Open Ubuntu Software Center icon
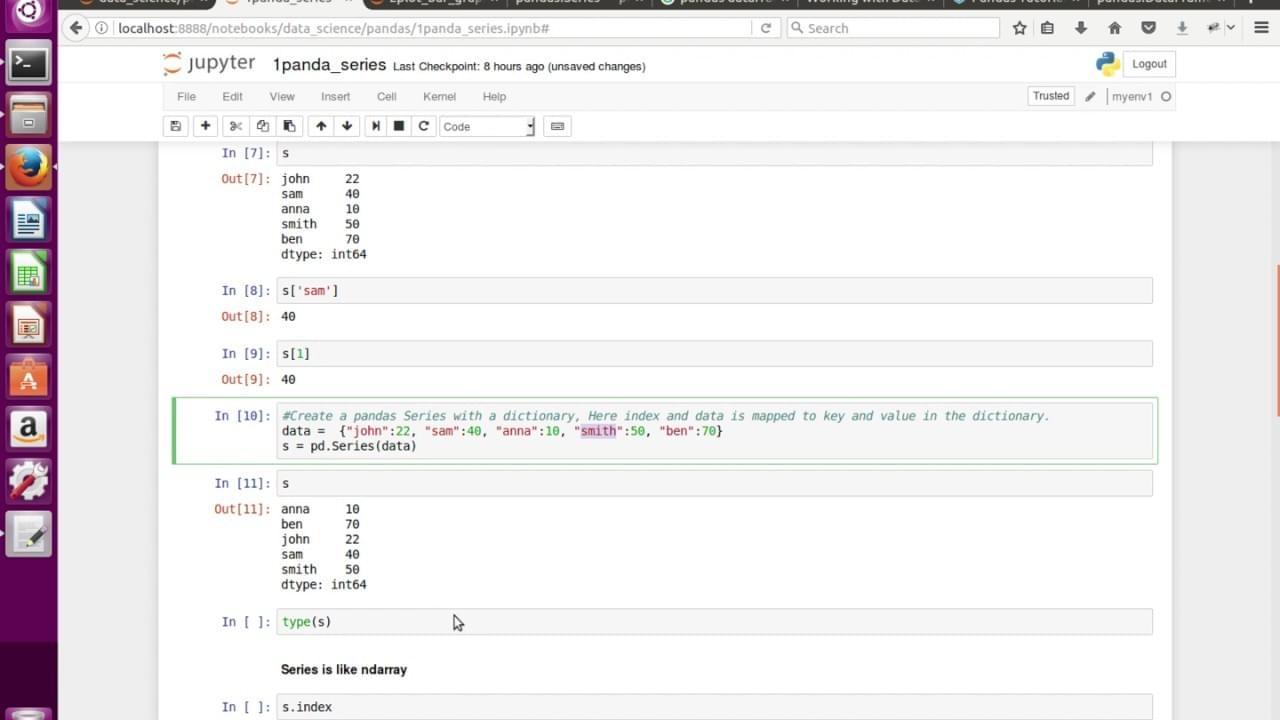Viewport: 1280px width, 720px height. (28, 378)
